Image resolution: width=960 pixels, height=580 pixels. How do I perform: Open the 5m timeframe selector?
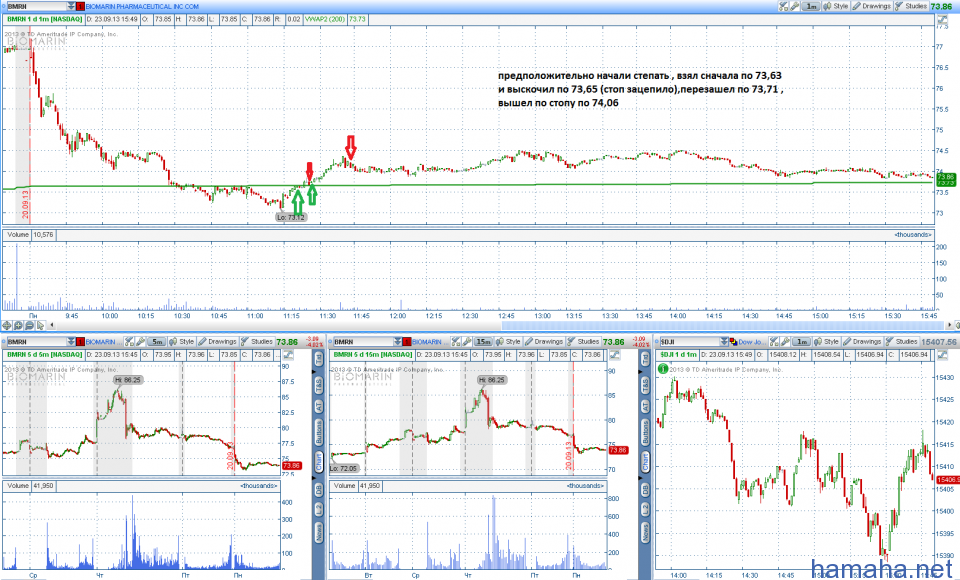pos(157,342)
